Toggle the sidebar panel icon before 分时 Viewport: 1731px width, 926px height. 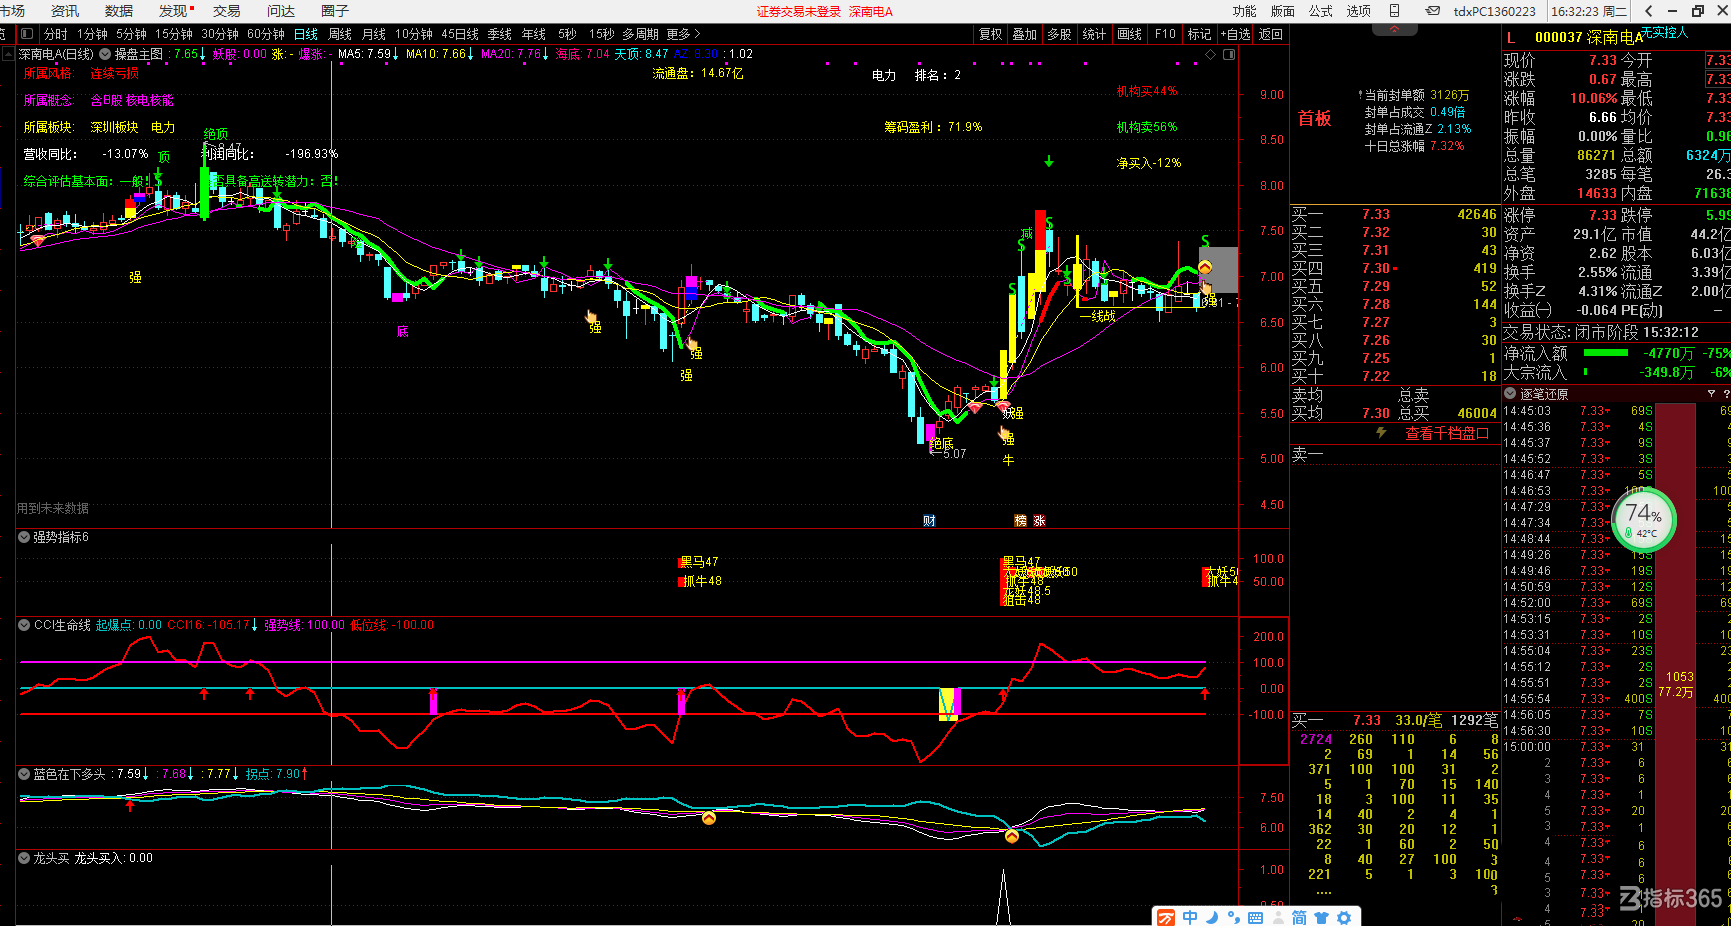pos(27,34)
